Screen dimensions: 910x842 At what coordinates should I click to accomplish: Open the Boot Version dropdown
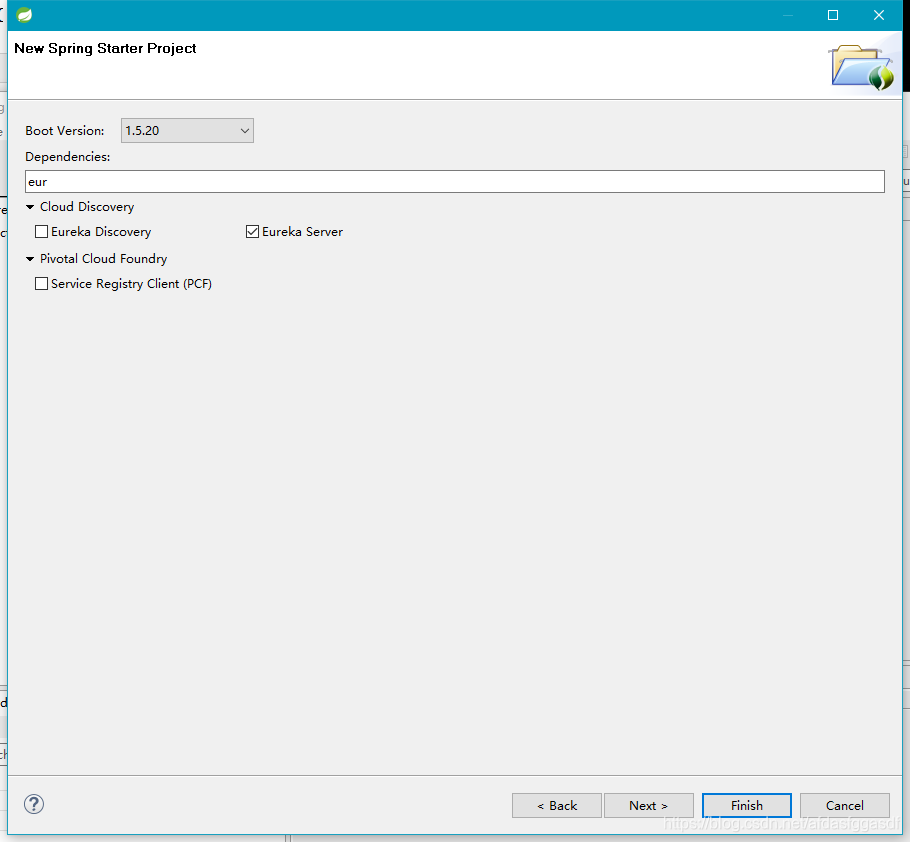pos(187,131)
